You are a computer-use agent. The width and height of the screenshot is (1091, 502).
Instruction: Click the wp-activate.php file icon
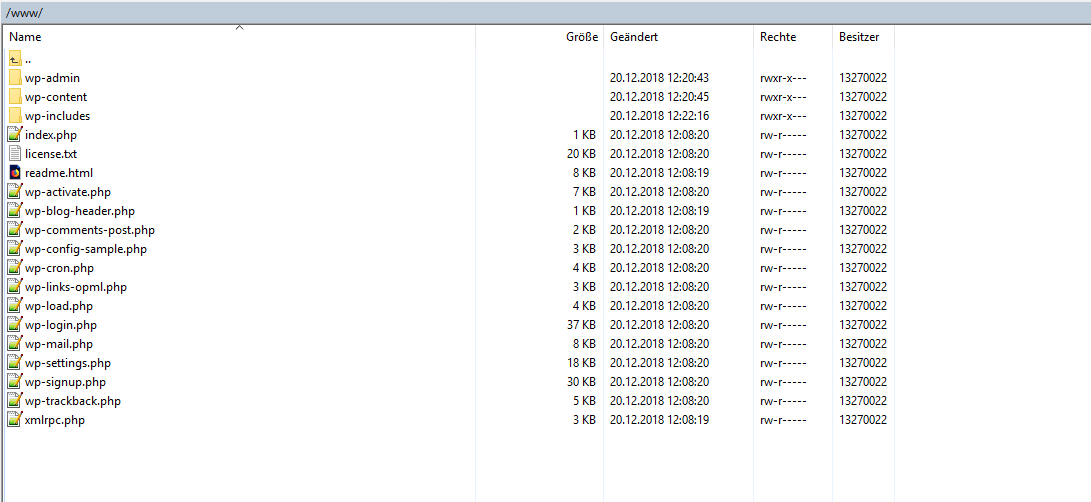tap(15, 191)
